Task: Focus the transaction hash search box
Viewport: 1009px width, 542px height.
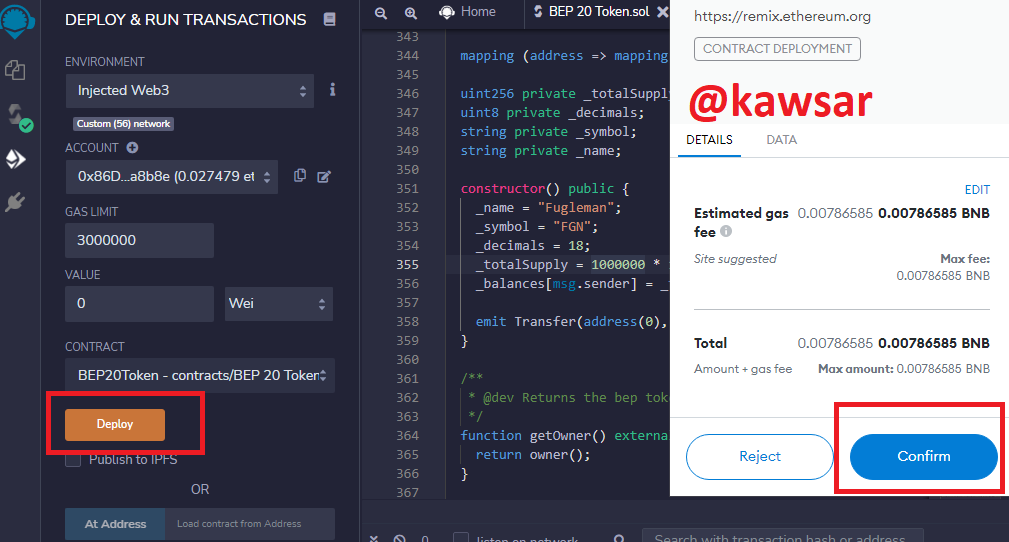Action: (782, 537)
